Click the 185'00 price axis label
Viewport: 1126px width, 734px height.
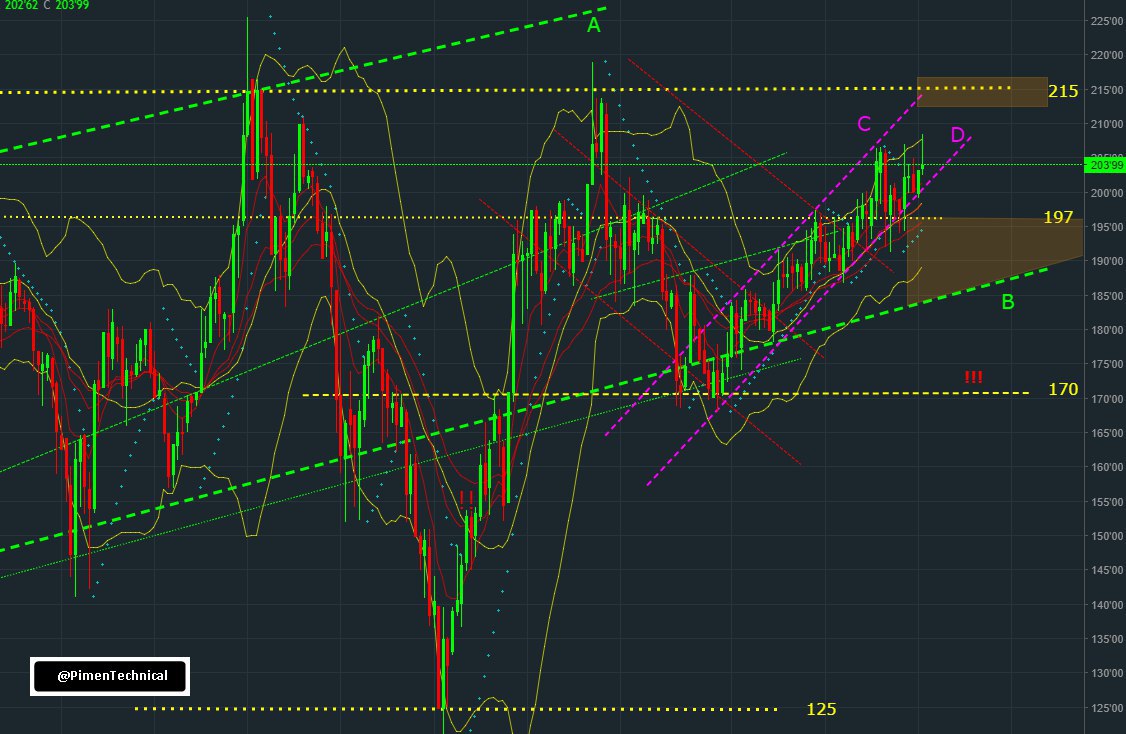coord(1107,296)
